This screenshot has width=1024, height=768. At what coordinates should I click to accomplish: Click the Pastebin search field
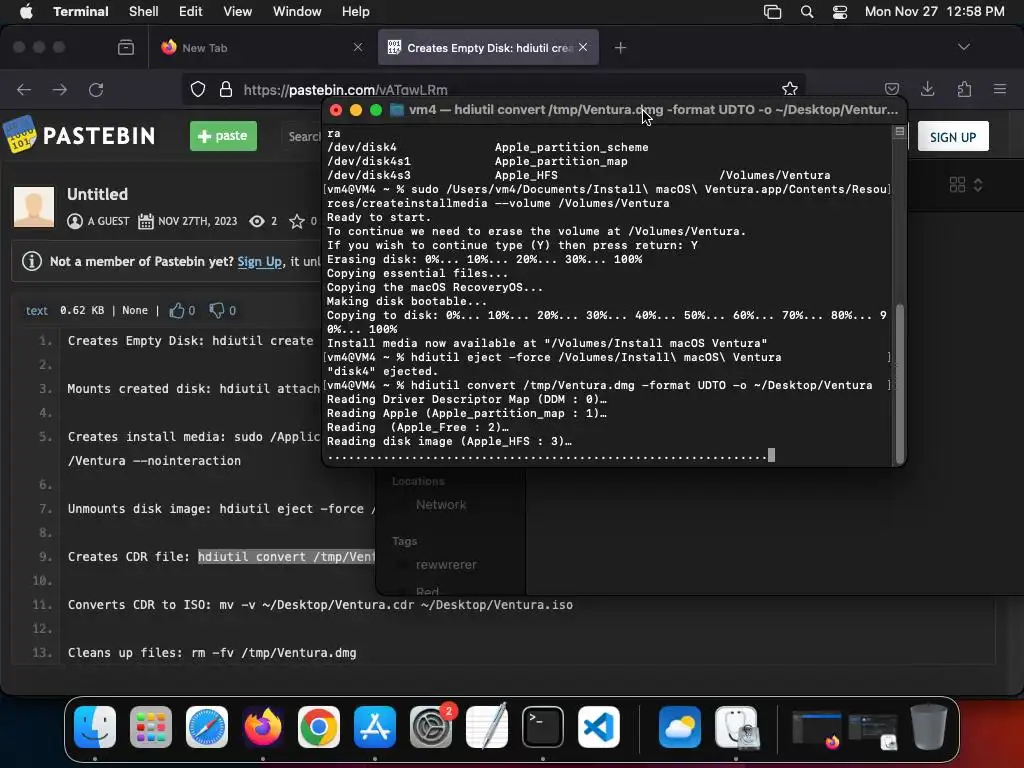point(304,136)
